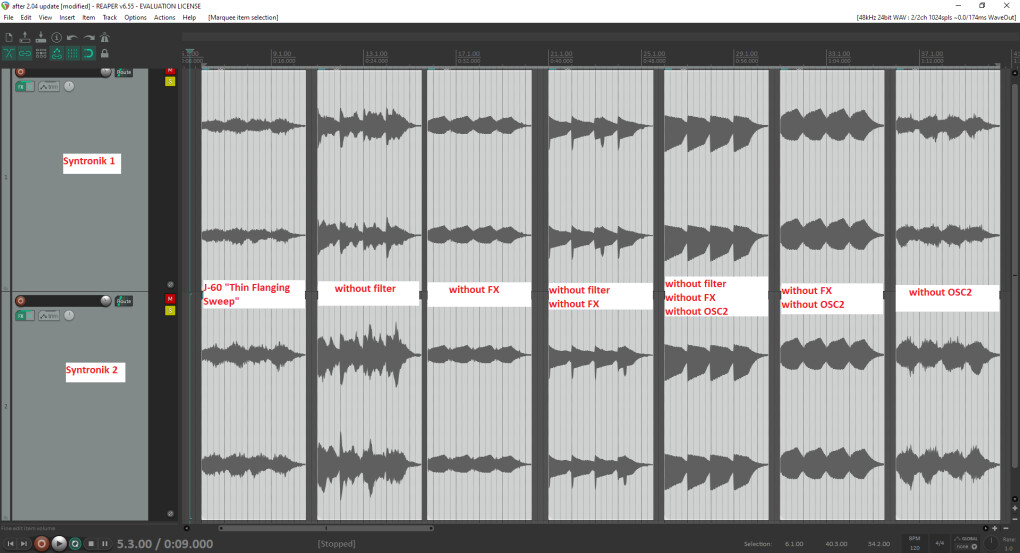The height and width of the screenshot is (553, 1020).
Task: Open the Track menu
Action: 109,18
